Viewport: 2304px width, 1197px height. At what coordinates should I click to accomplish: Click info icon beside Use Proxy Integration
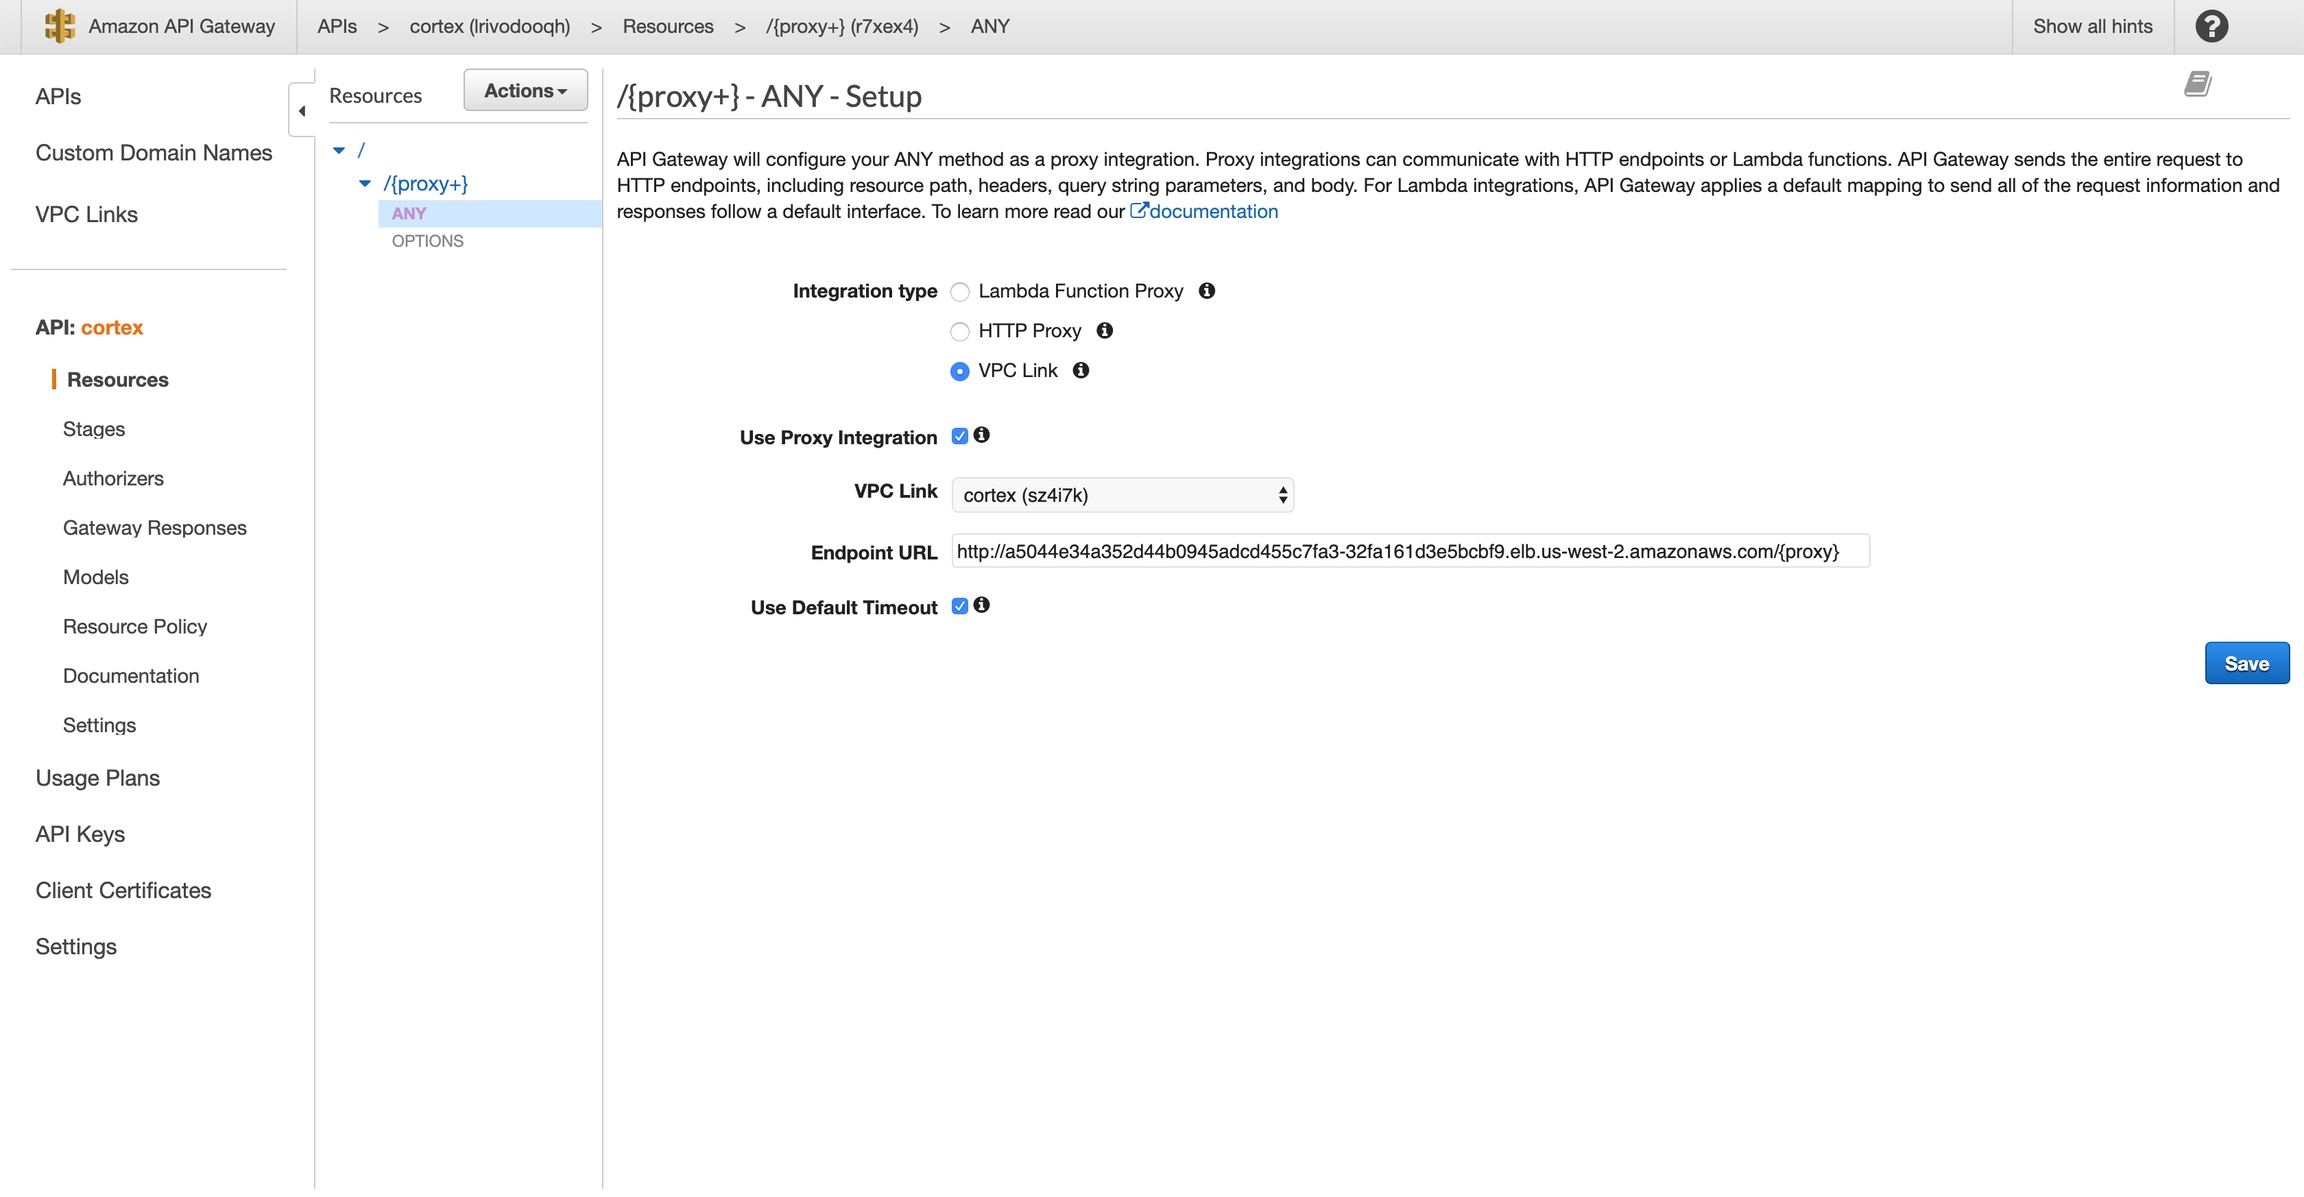[982, 435]
